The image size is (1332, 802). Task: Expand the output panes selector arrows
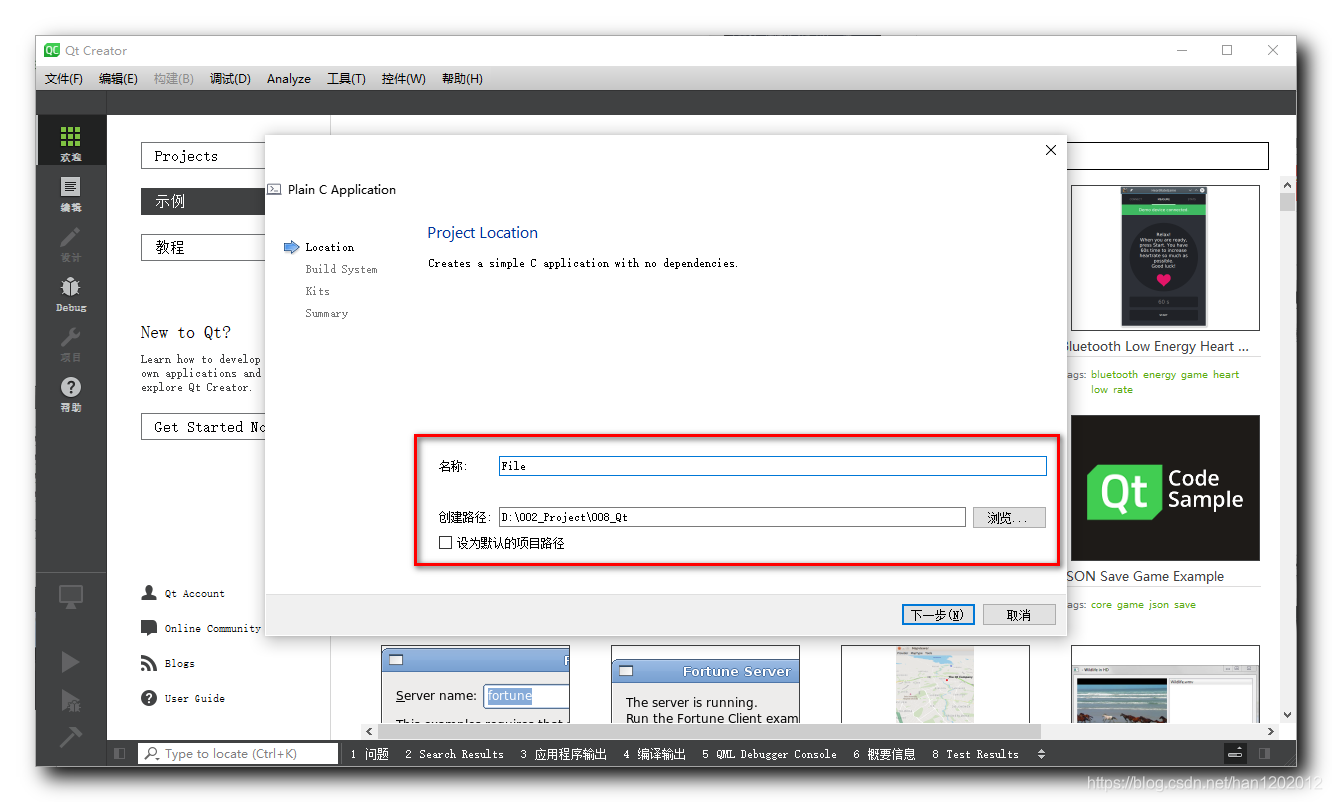(x=1042, y=754)
